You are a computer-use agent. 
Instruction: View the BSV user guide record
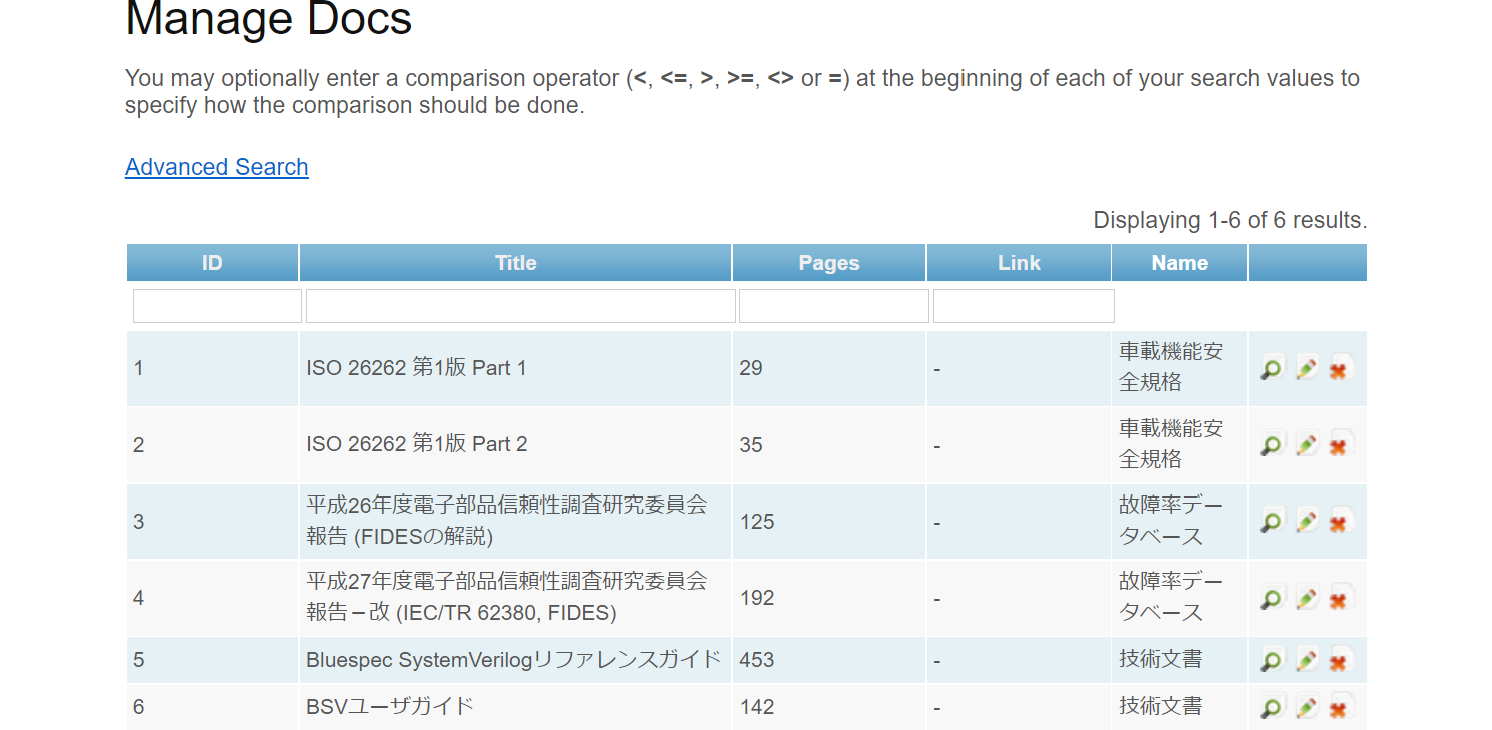click(1271, 707)
